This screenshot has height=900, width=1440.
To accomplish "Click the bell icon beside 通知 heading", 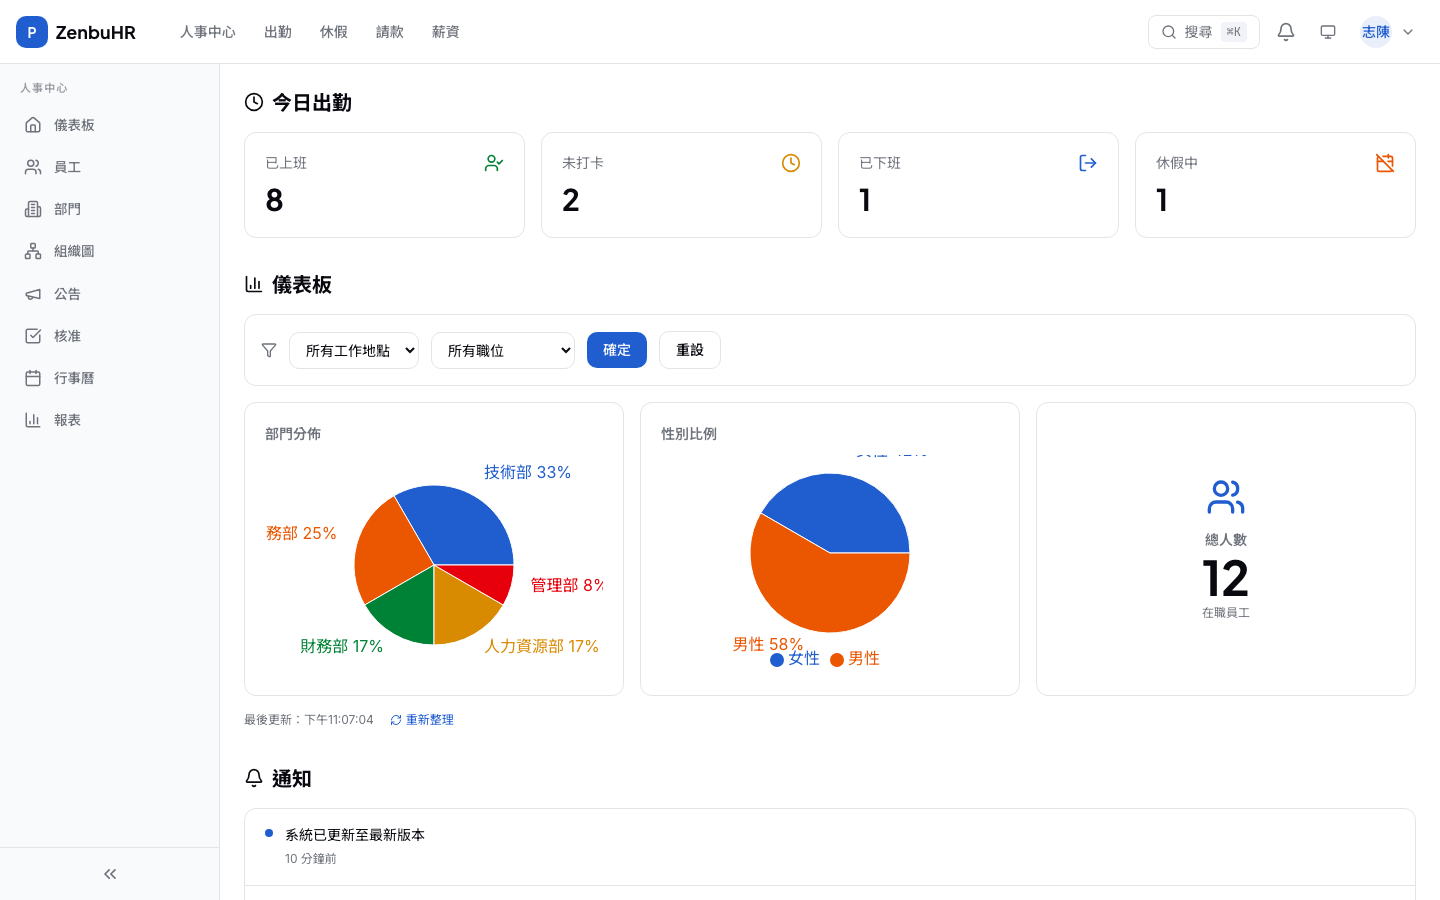I will pos(254,778).
